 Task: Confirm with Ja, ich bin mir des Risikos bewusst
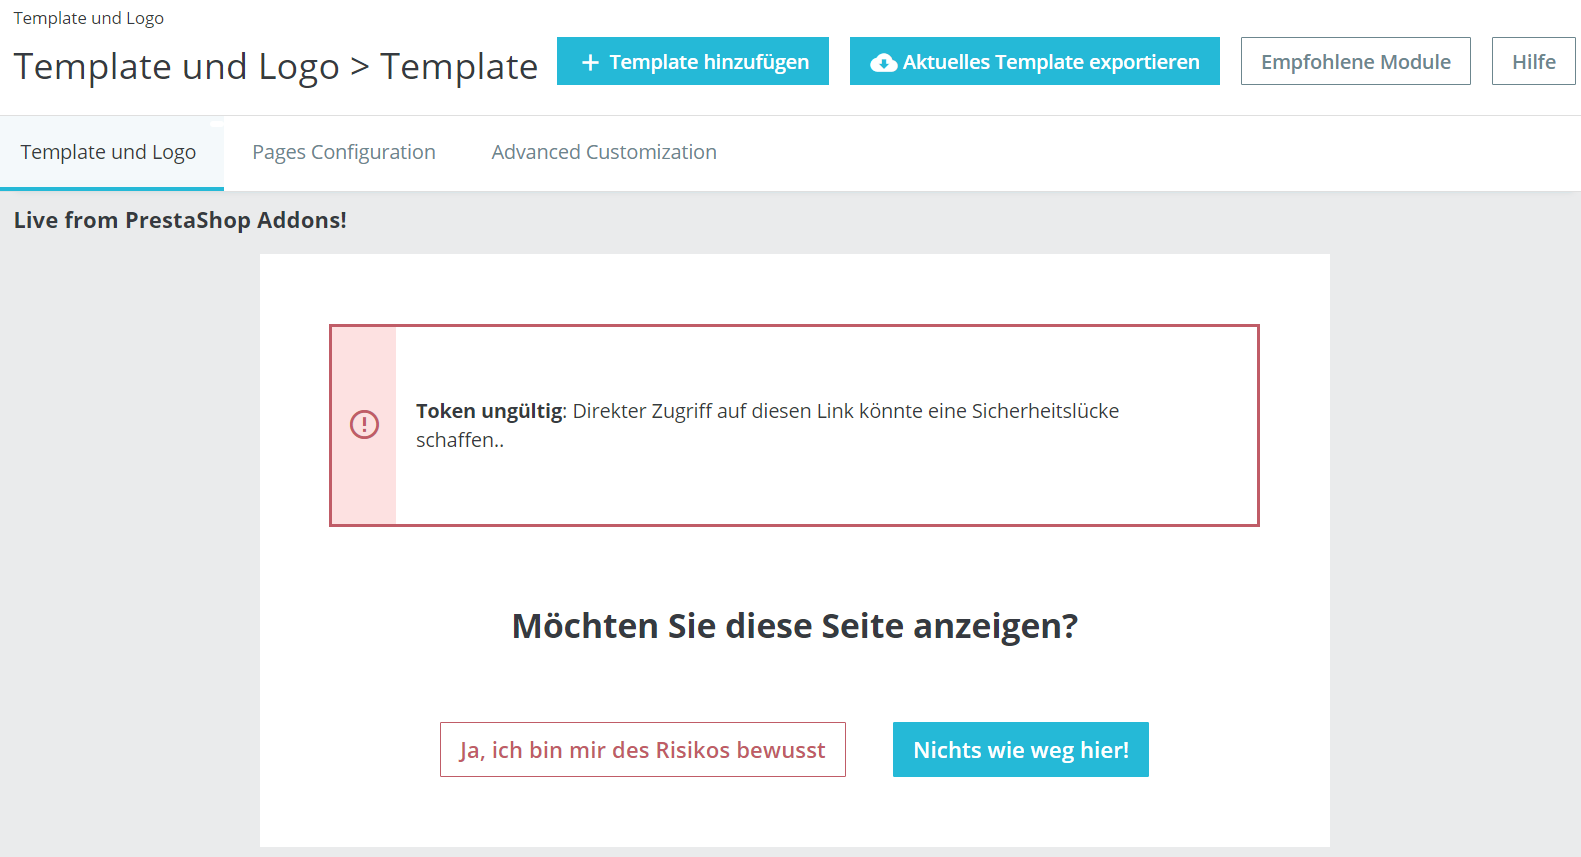pos(643,749)
